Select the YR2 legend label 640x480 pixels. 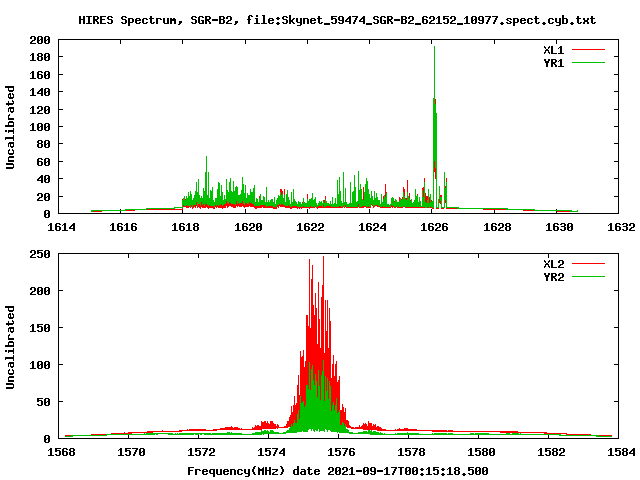tap(553, 277)
